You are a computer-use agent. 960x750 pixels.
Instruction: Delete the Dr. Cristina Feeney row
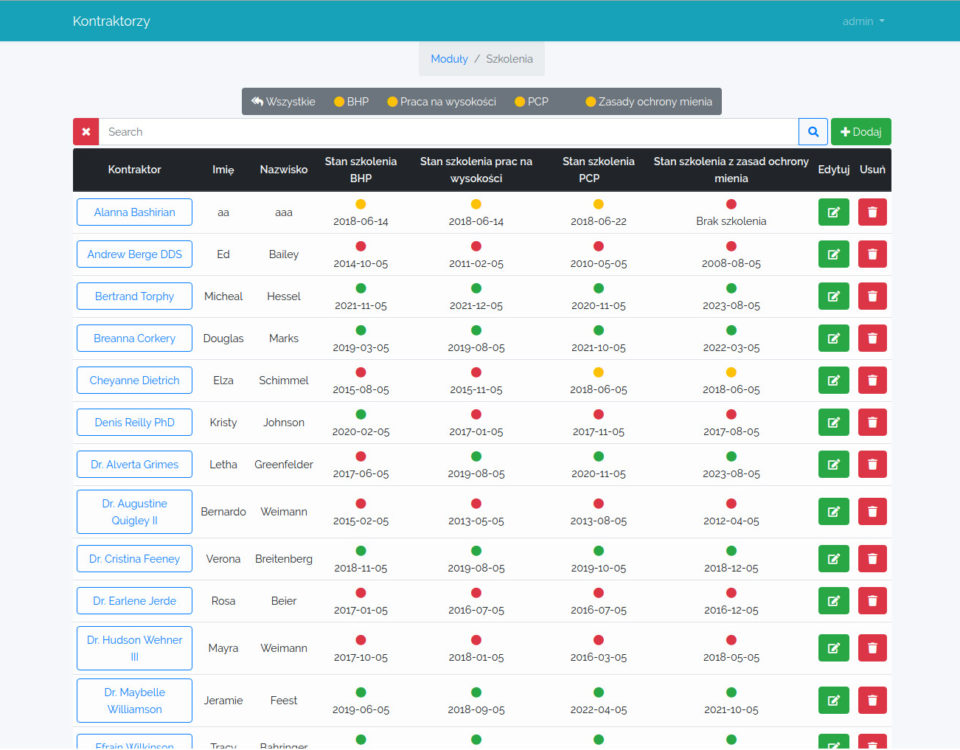click(872, 559)
